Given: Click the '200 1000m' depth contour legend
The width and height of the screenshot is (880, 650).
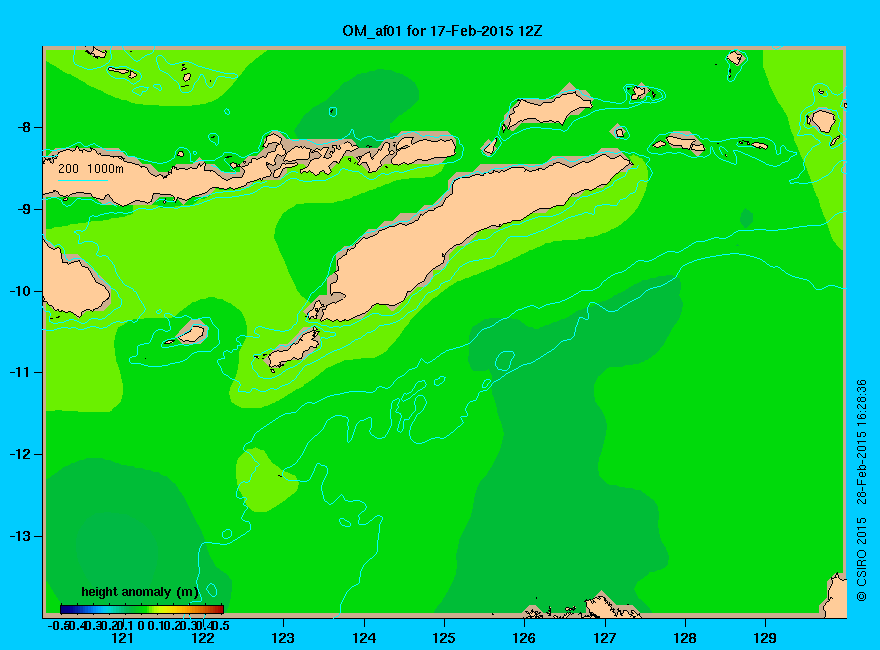Looking at the screenshot, I should pyautogui.click(x=91, y=168).
